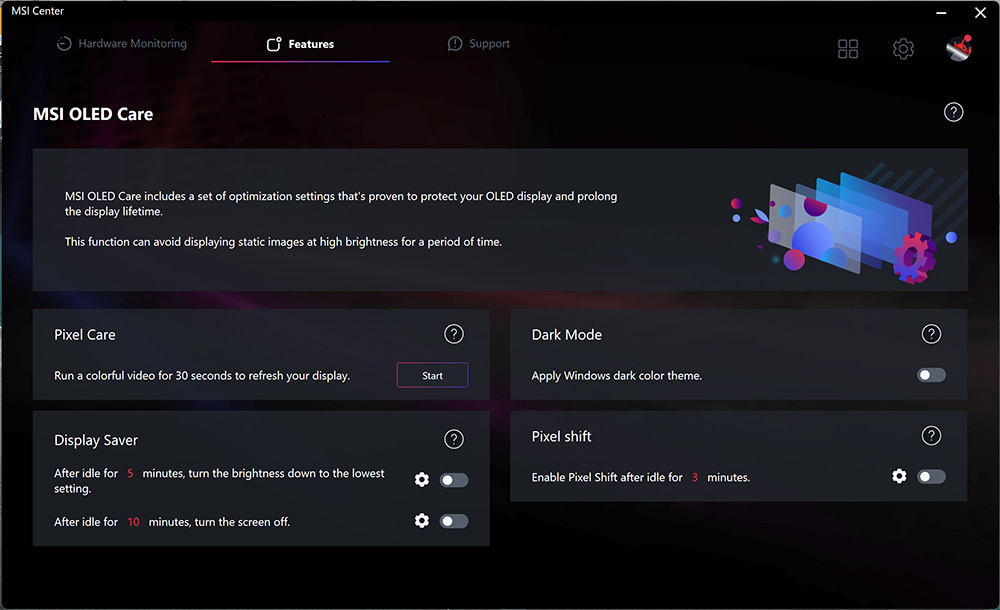Show help info for Pixel shift

click(x=931, y=436)
